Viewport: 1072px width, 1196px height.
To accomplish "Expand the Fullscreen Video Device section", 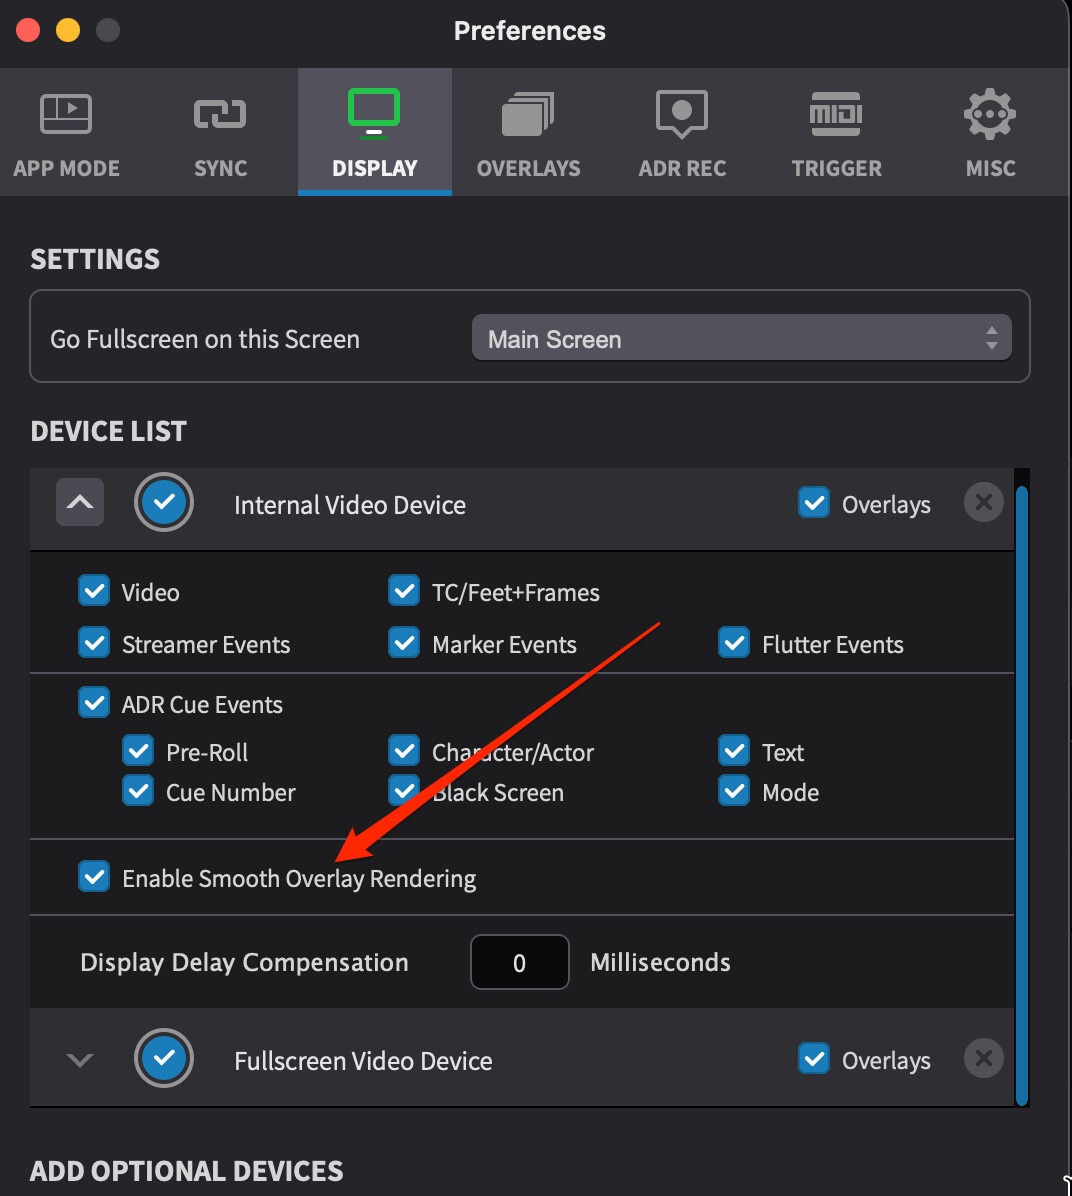I will 80,1059.
